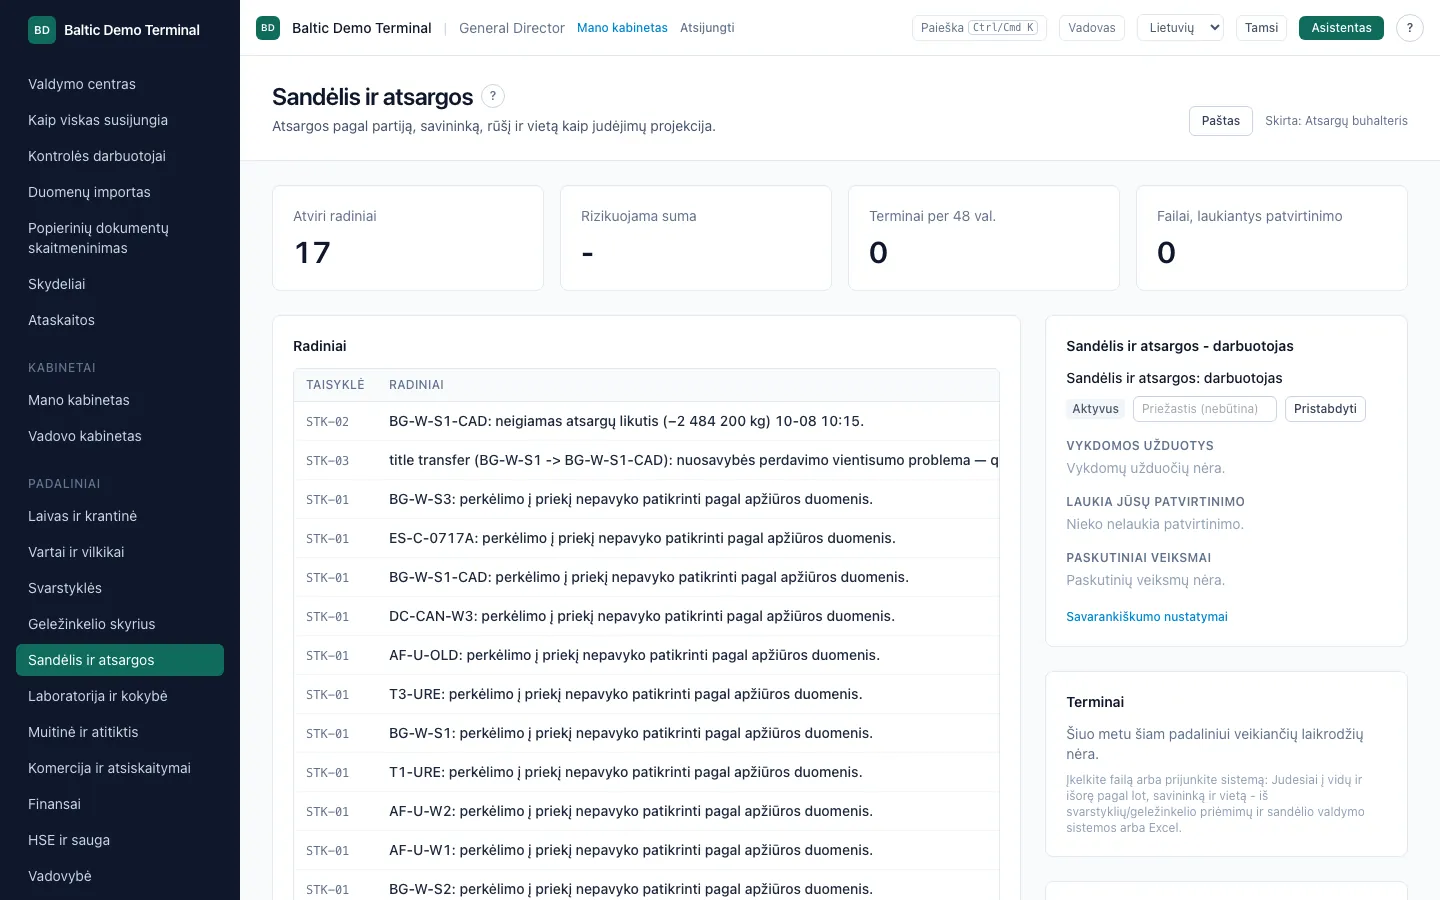Toggle the Tamsi dark theme button

point(1262,28)
